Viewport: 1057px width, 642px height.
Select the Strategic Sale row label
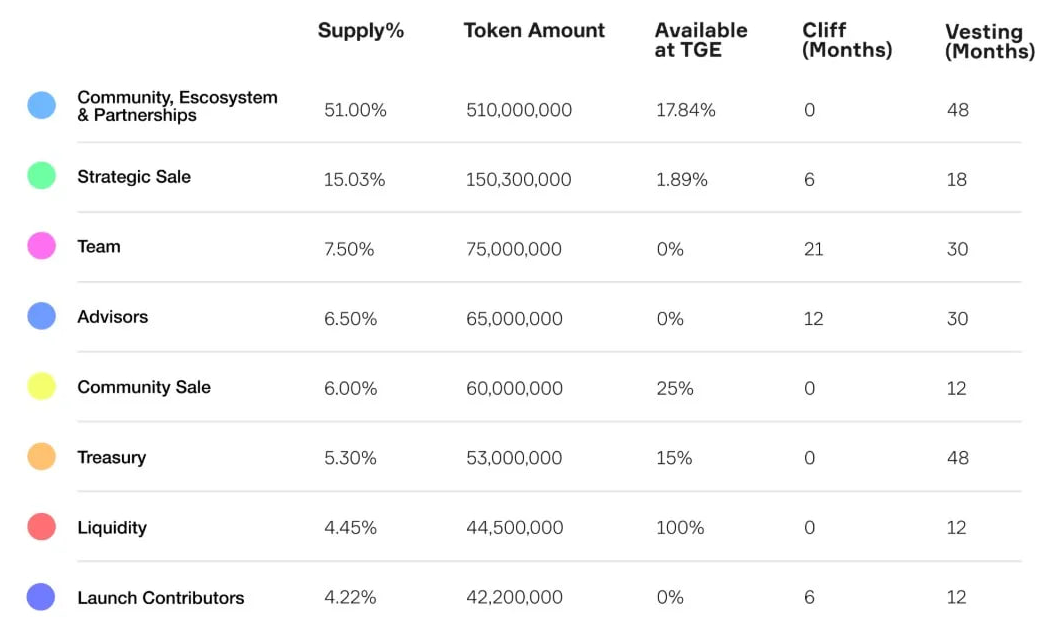(x=134, y=177)
